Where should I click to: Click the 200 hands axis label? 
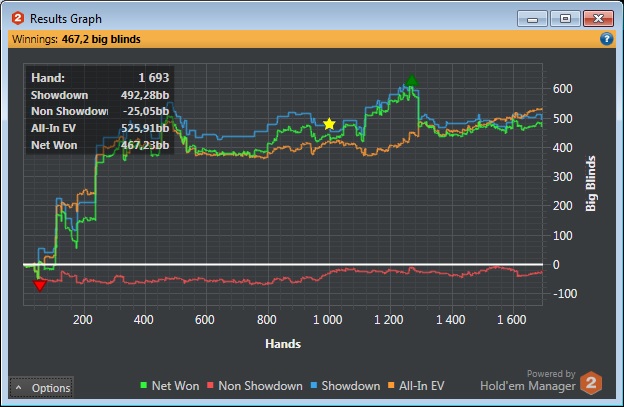pos(82,320)
